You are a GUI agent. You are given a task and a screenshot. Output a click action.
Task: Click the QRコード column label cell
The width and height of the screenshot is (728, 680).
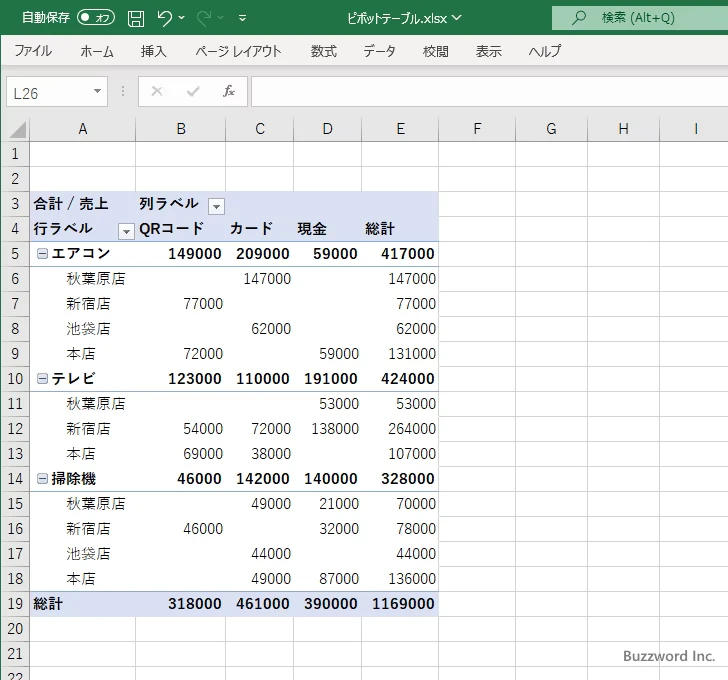tap(181, 229)
